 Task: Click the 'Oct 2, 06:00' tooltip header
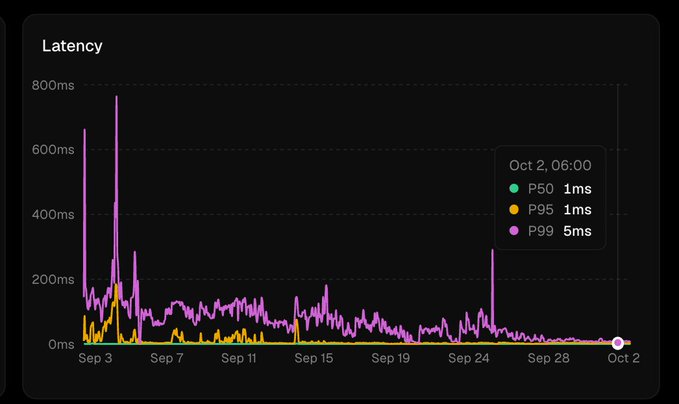click(x=550, y=165)
